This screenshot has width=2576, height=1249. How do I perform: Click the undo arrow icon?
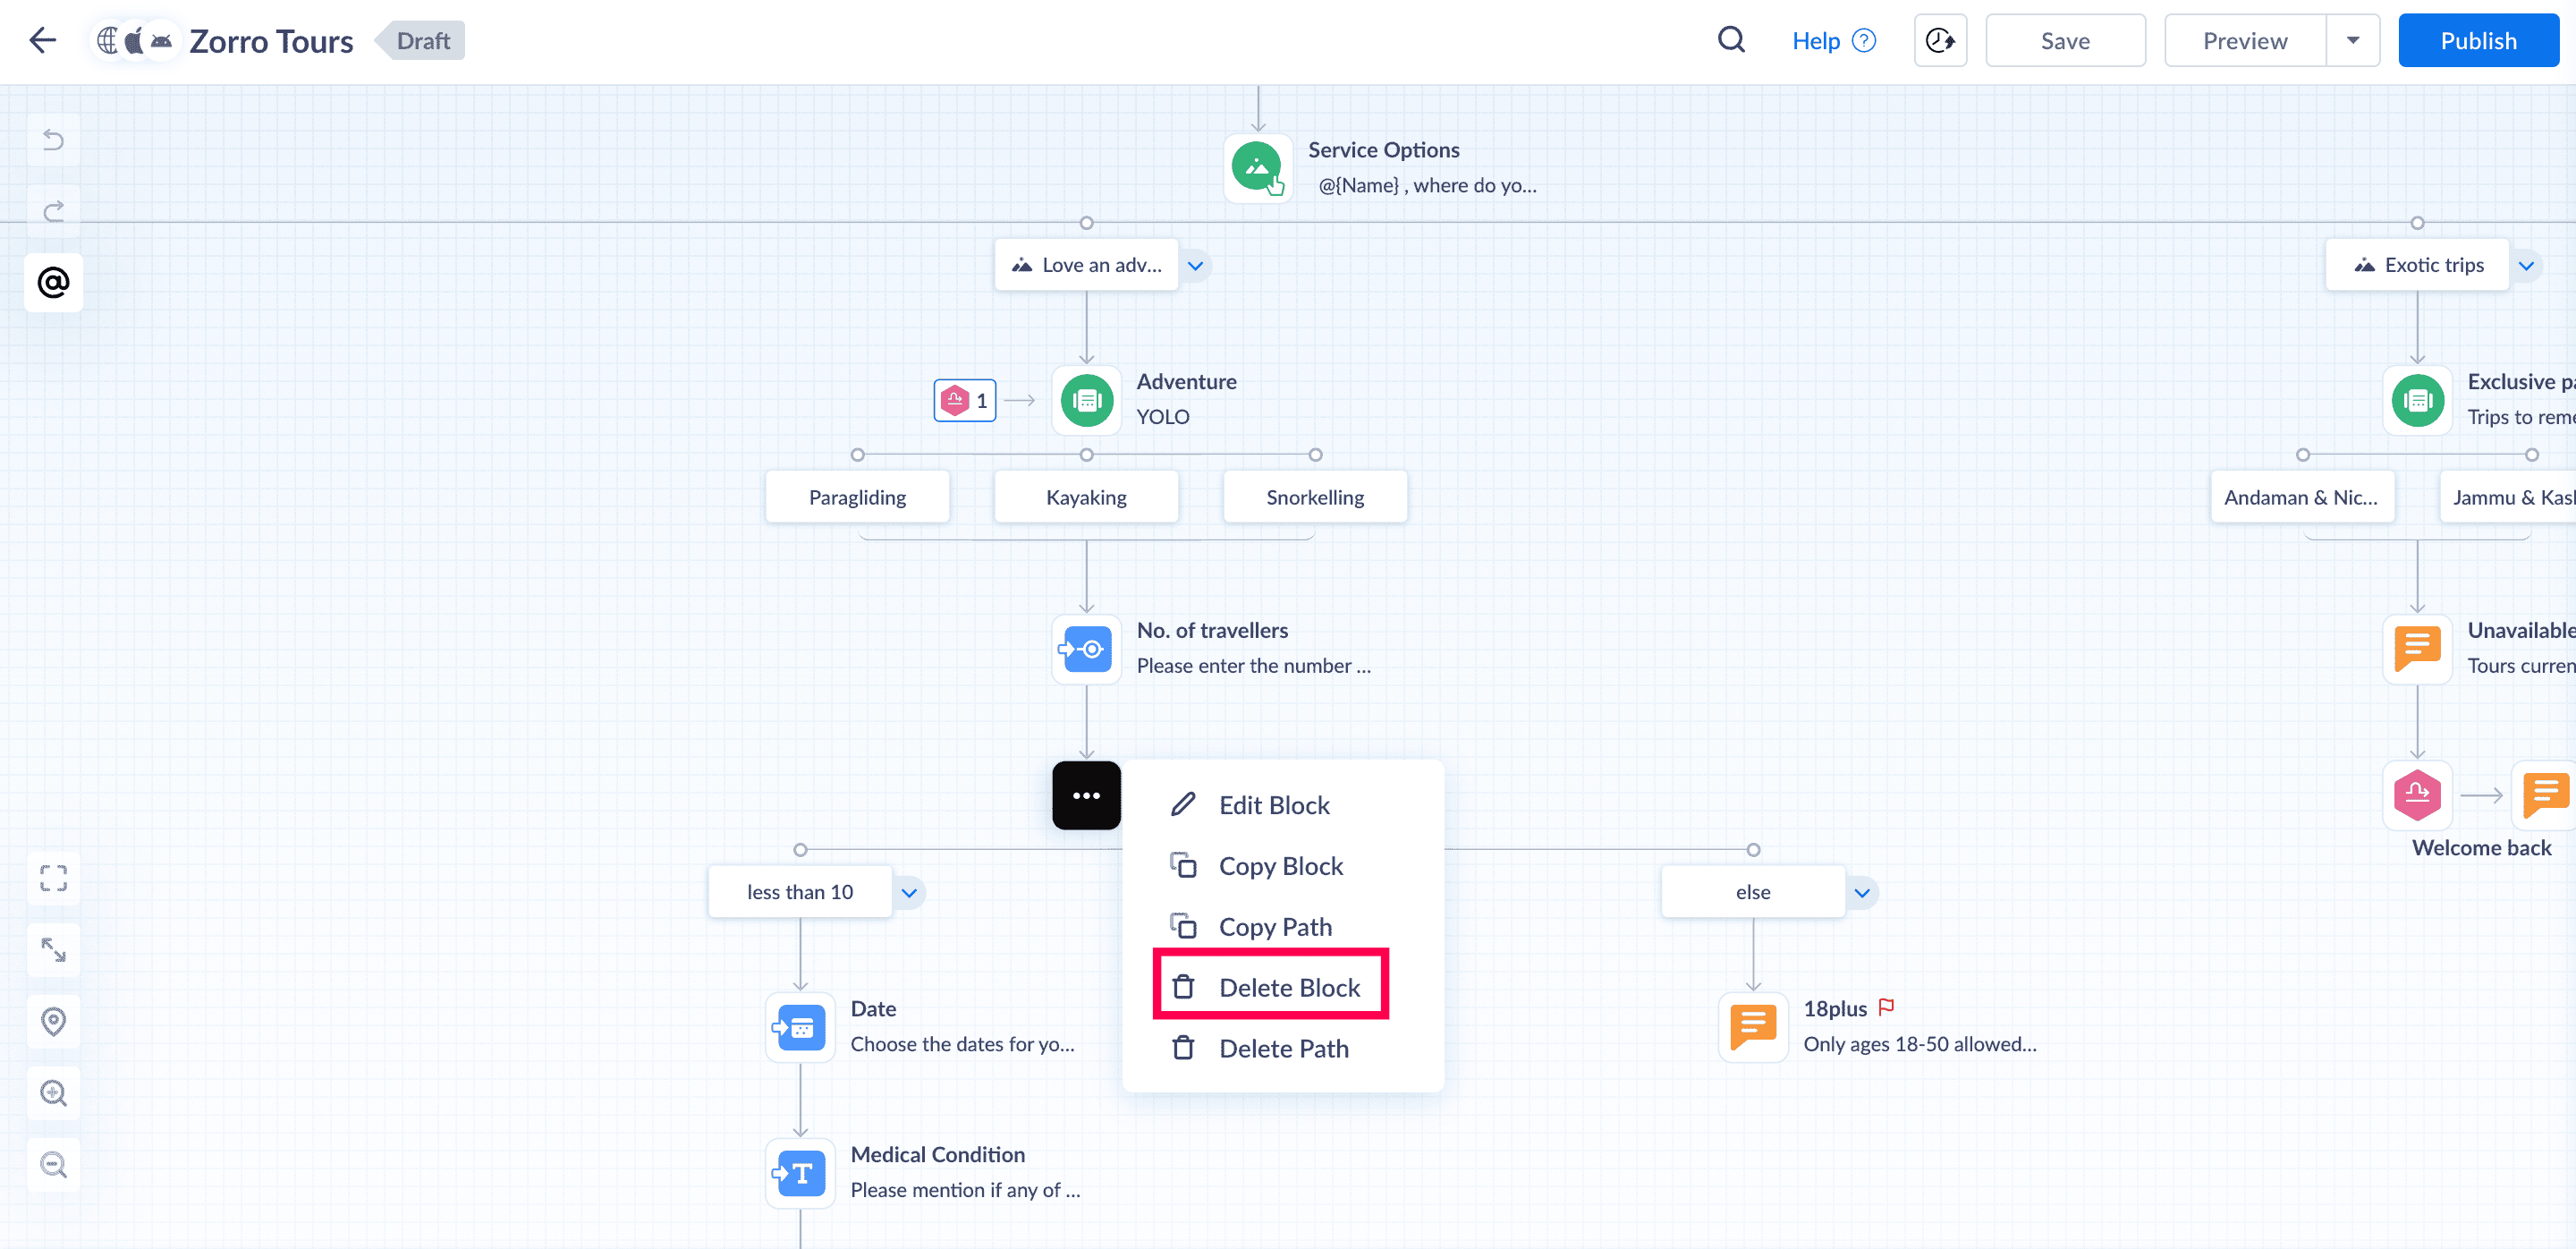(x=54, y=139)
